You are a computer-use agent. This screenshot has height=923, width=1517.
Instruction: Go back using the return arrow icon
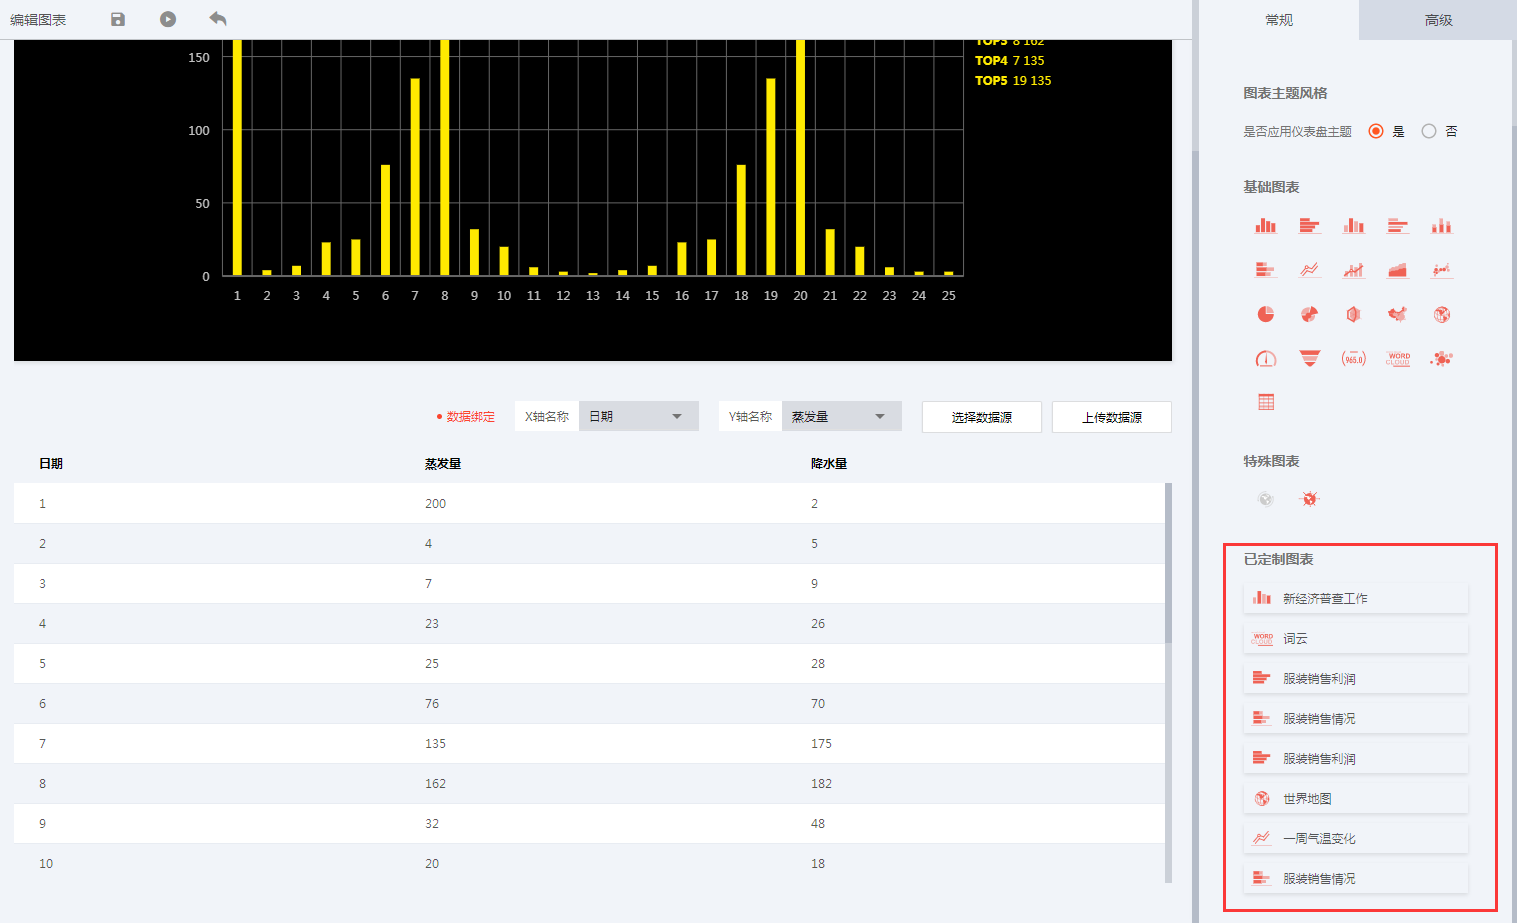click(218, 19)
